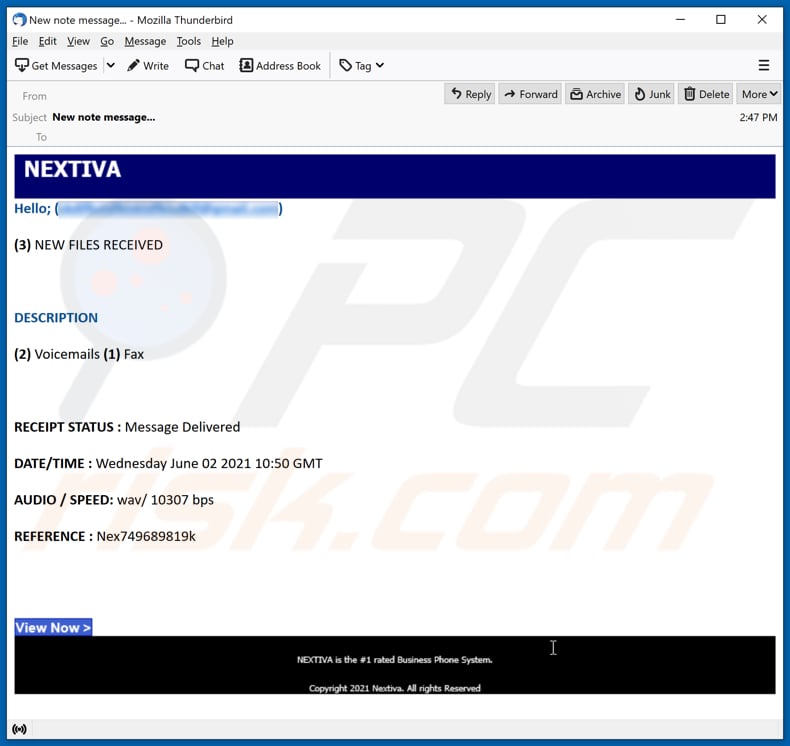Open the Address Book
The image size is (790, 746).
tap(280, 65)
